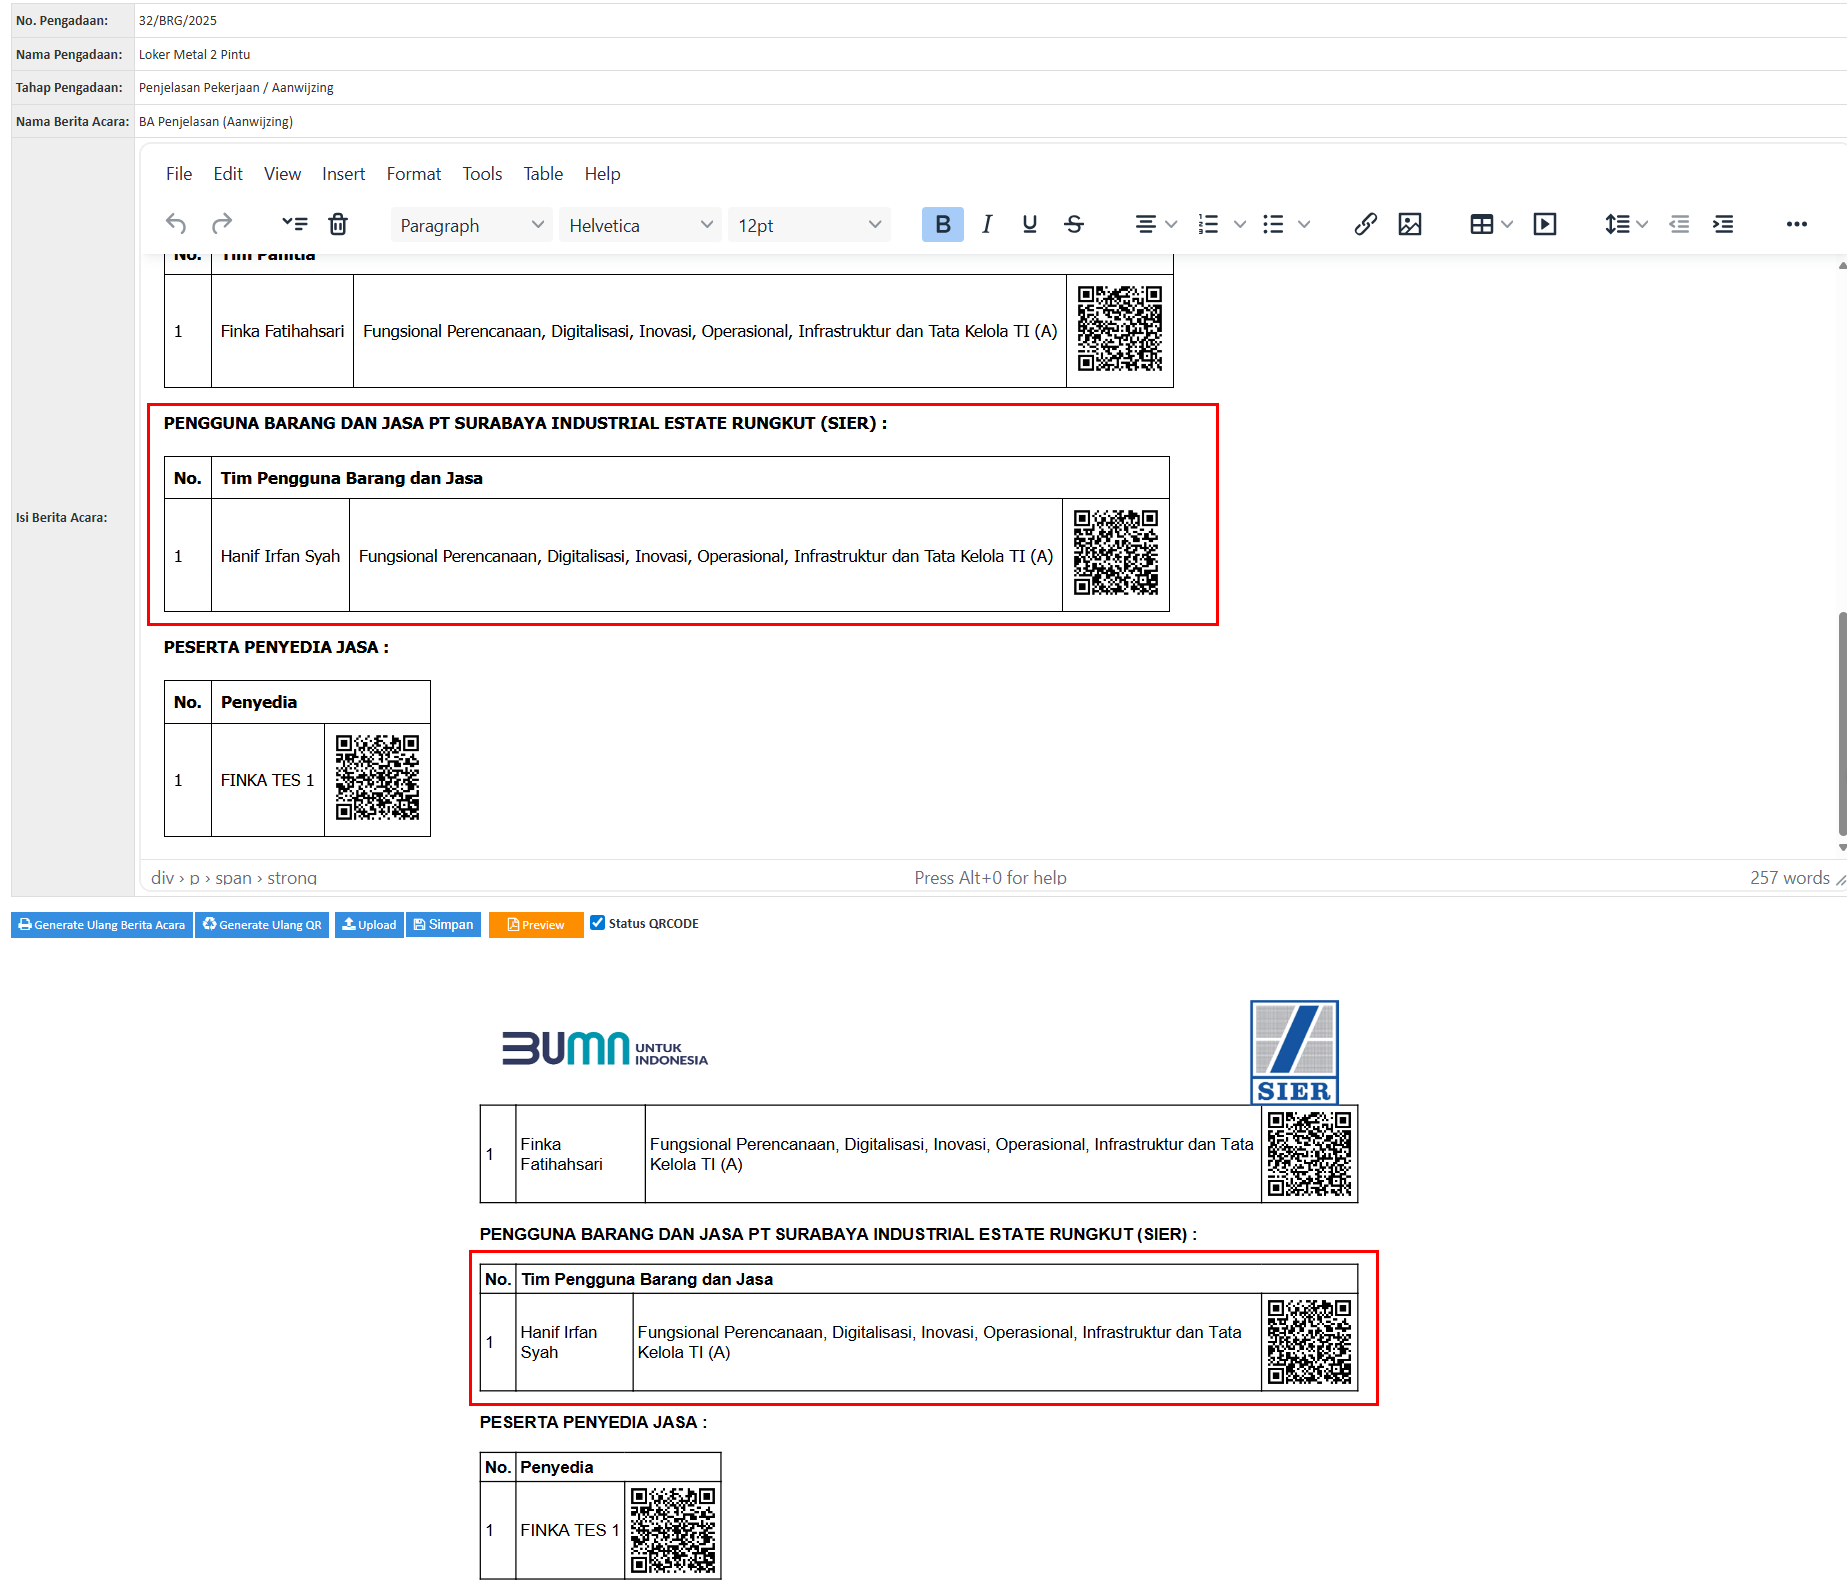1847x1592 pixels.
Task: Select the 'div' element in the path bar
Action: [162, 878]
